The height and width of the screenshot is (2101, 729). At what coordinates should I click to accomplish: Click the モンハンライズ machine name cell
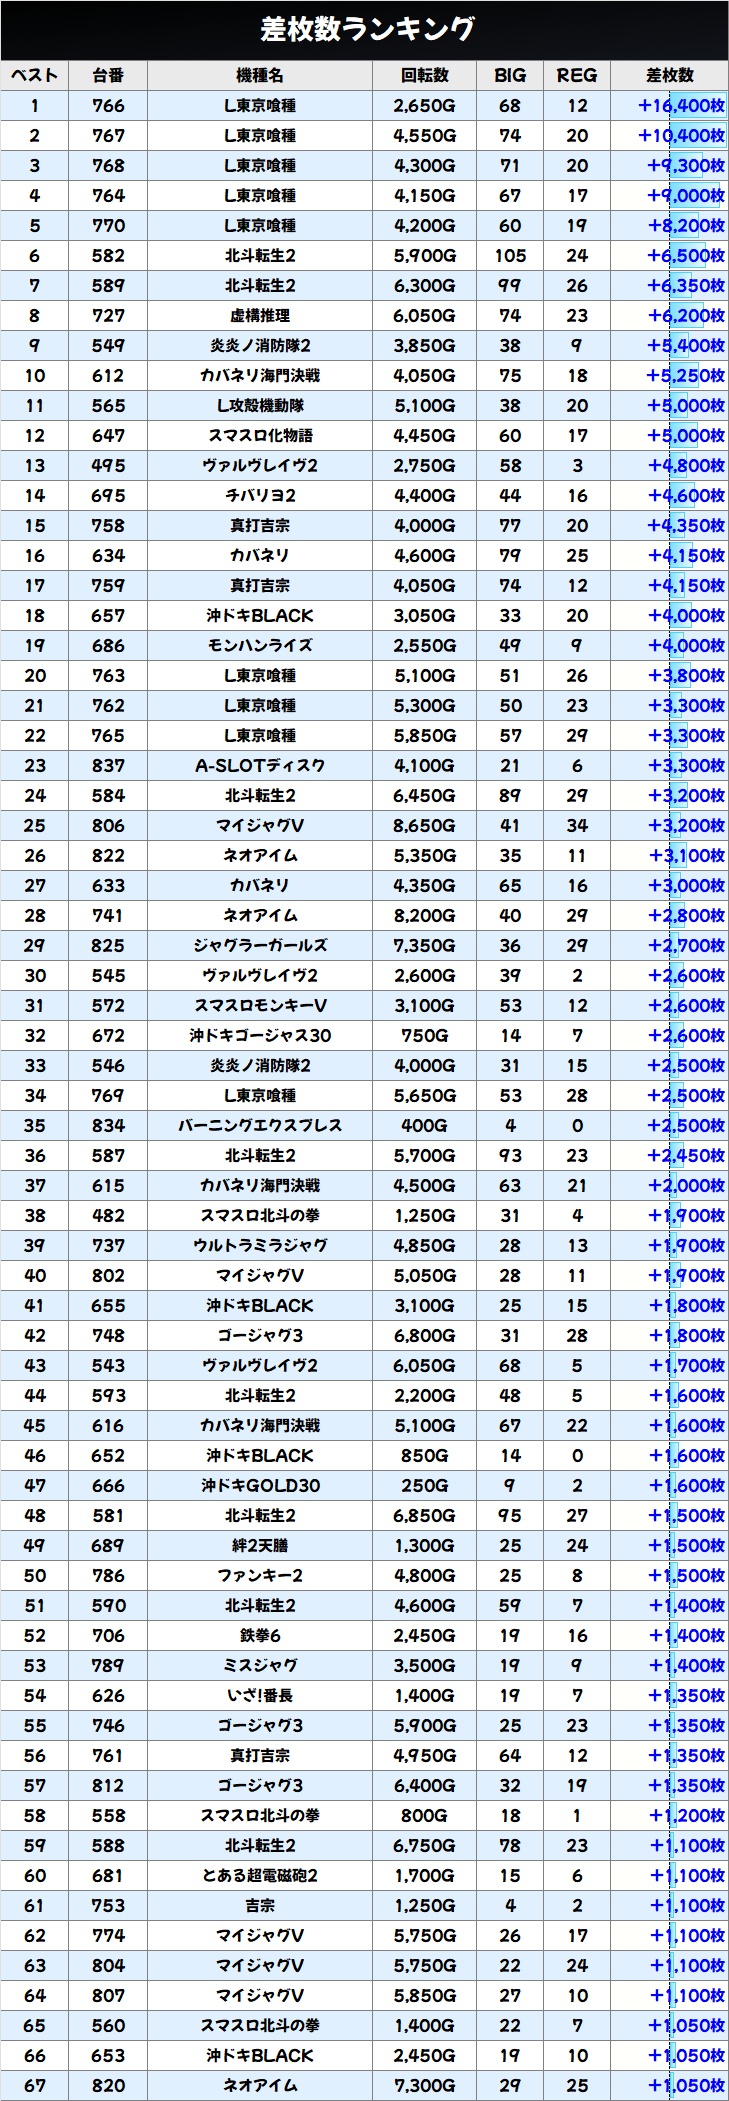click(260, 646)
